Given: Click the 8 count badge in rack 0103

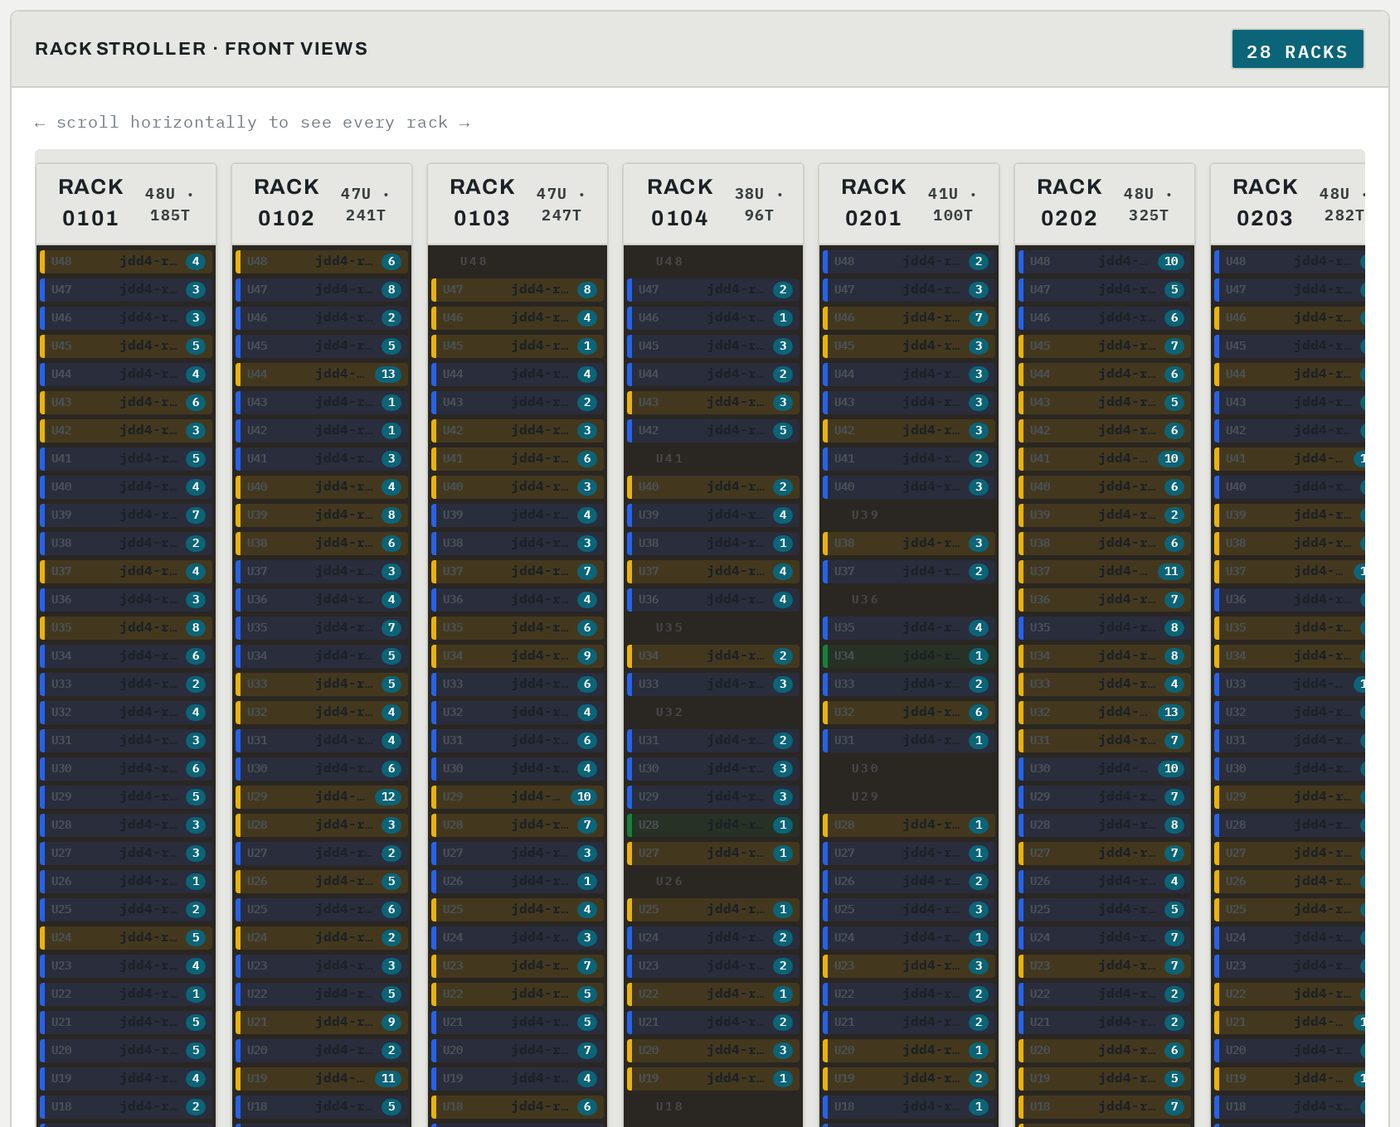Looking at the screenshot, I should (587, 290).
